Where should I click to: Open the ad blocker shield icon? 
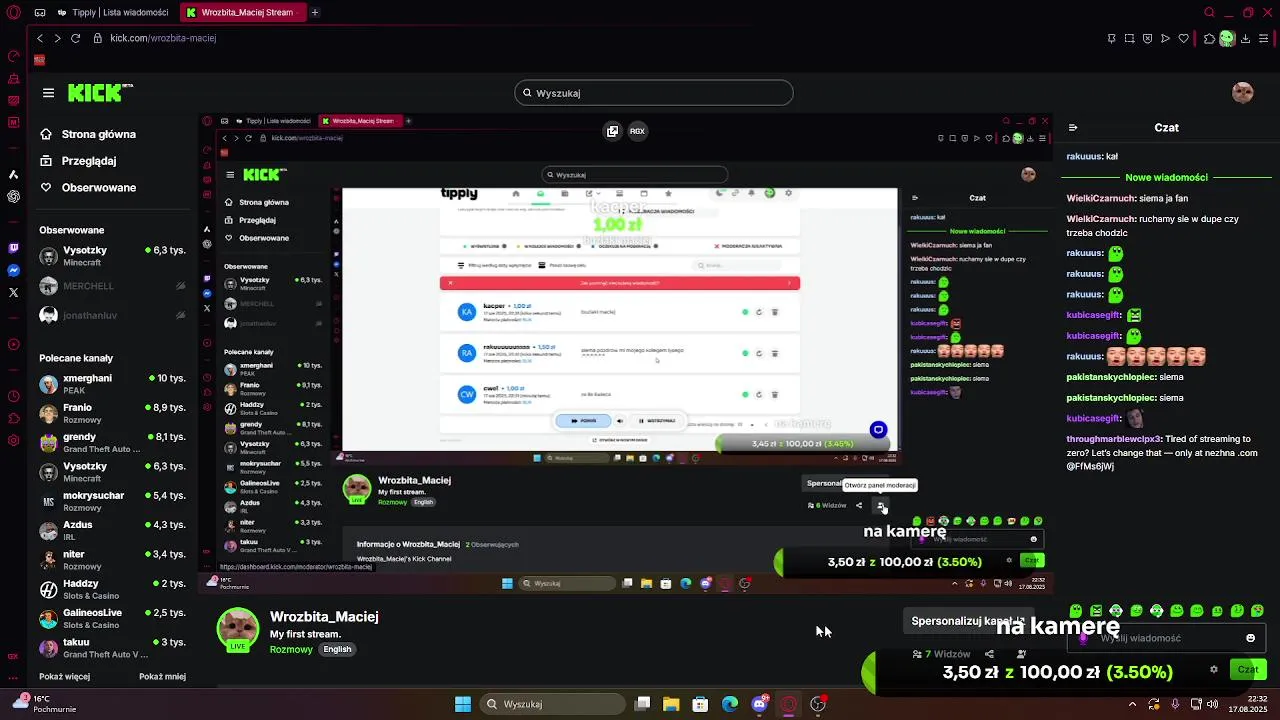click(x=1148, y=38)
